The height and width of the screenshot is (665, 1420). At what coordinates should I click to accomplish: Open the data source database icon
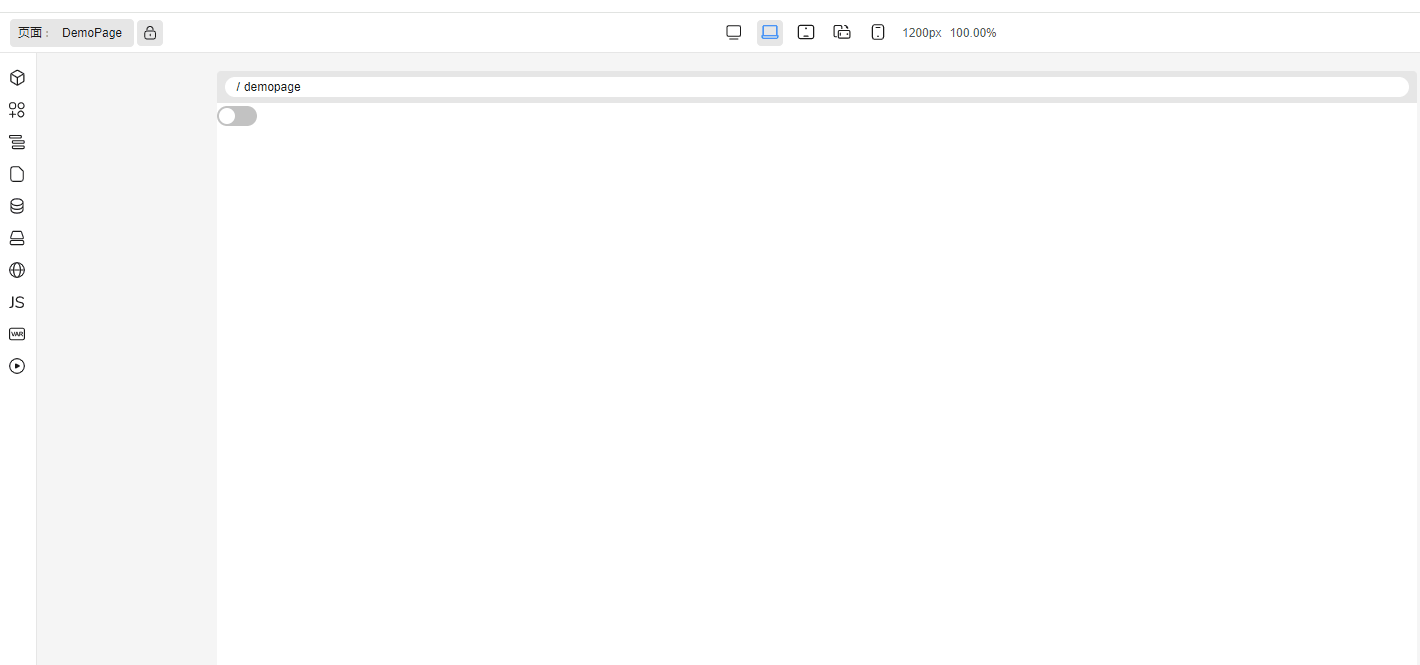[17, 206]
